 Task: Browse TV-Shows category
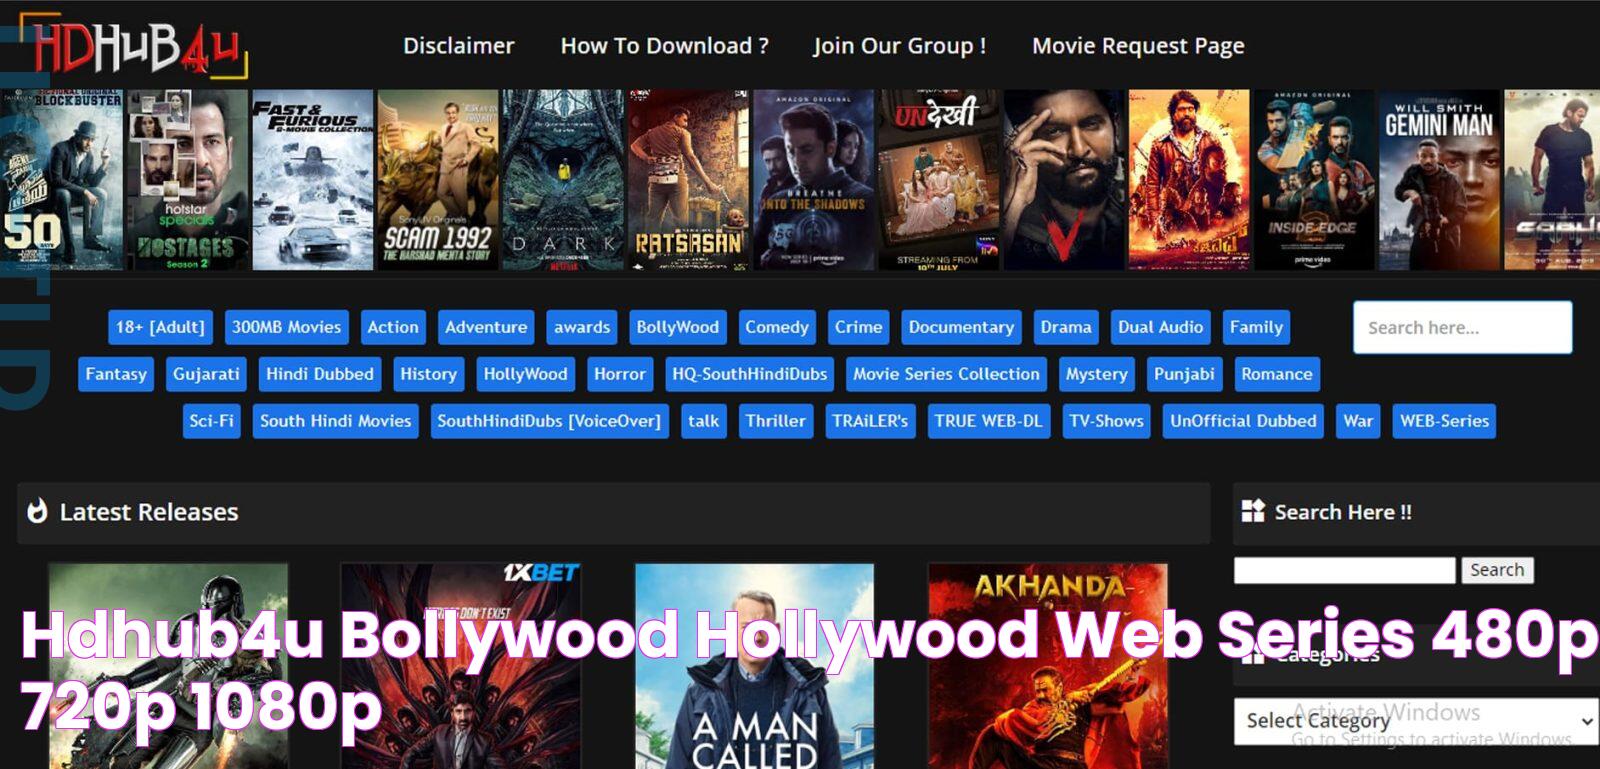point(1106,421)
